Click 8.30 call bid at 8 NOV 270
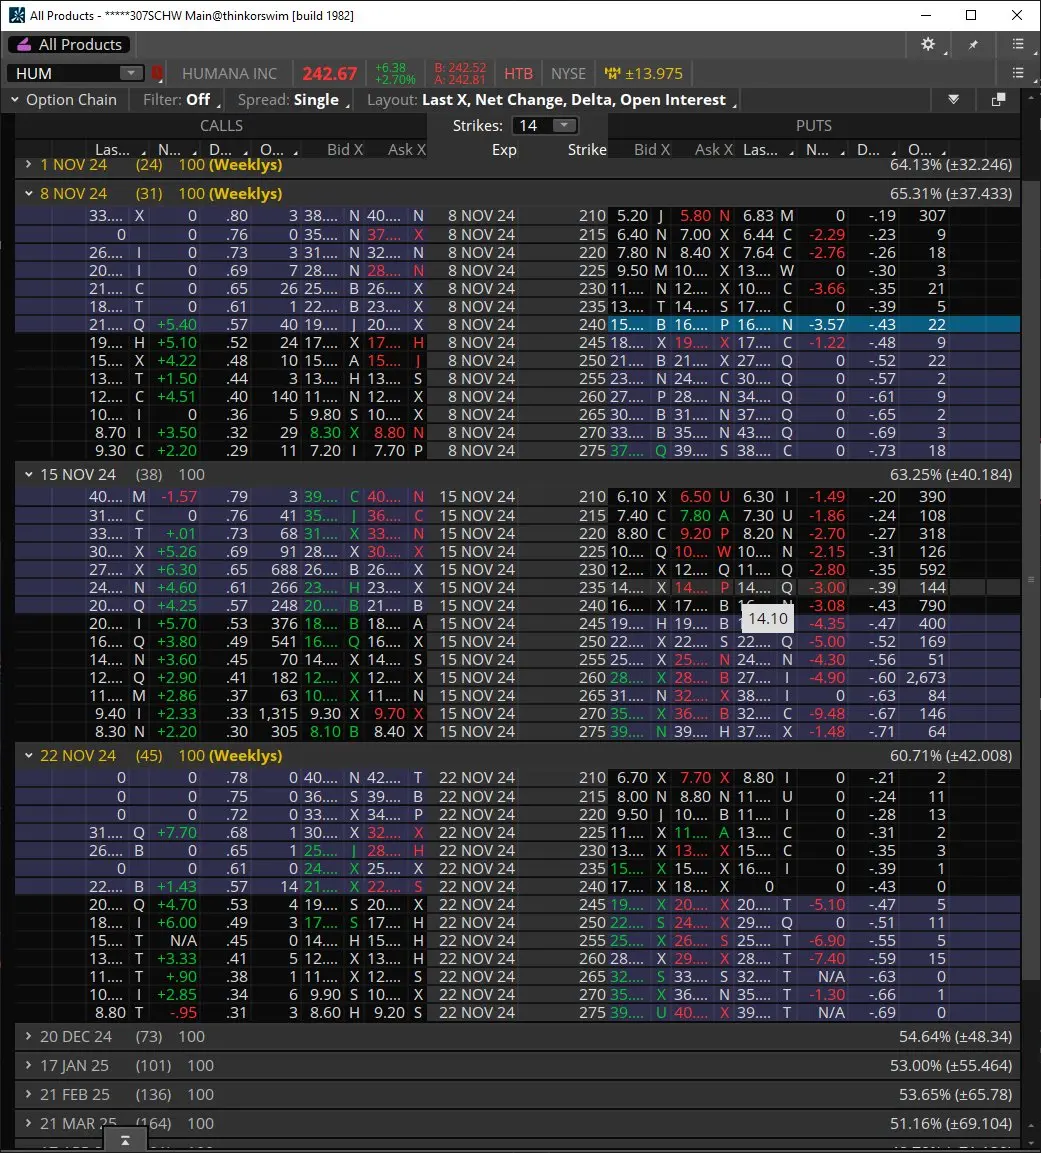The height and width of the screenshot is (1153, 1041). click(325, 432)
